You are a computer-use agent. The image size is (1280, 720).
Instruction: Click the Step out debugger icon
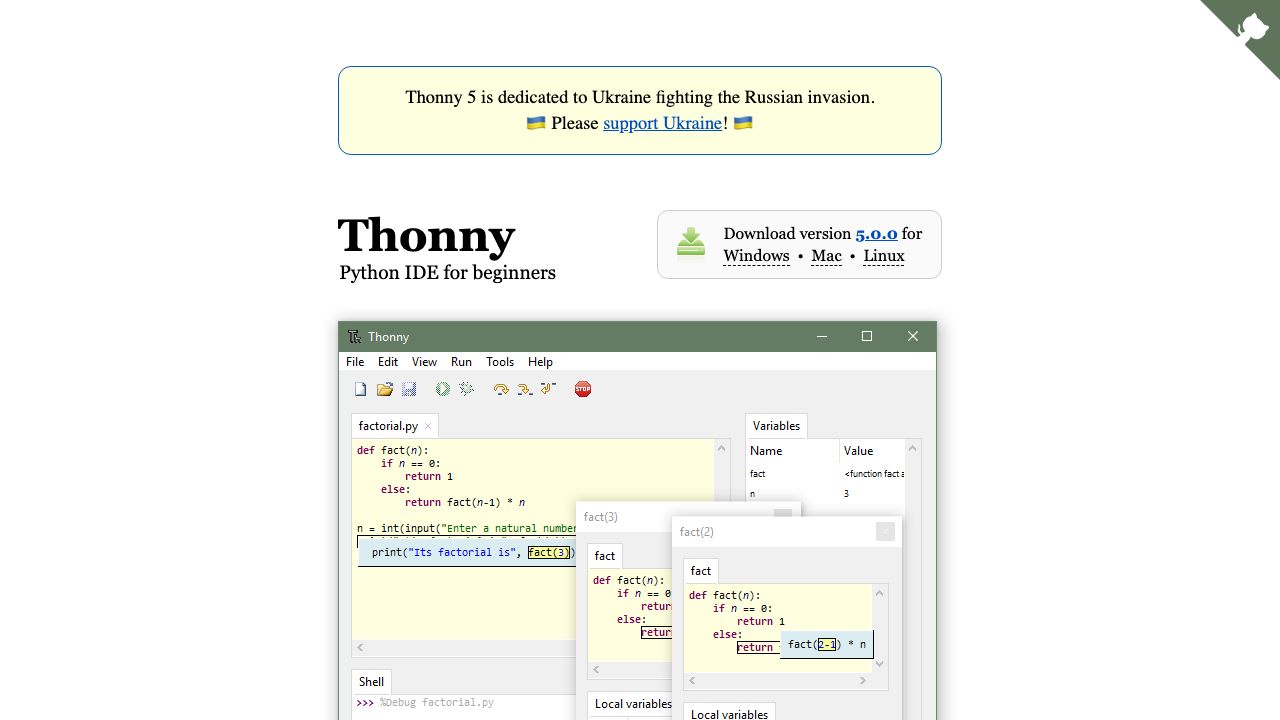(548, 388)
